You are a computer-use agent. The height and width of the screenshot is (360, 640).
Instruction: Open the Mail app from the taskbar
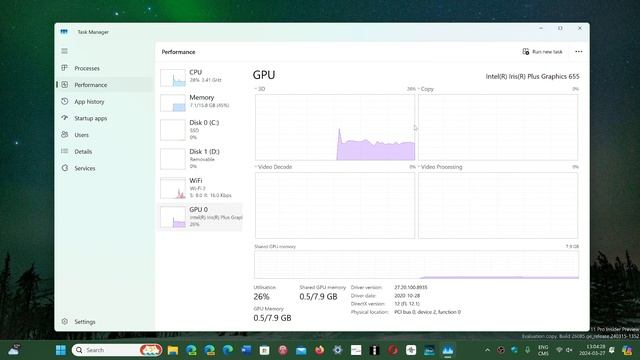(301, 350)
